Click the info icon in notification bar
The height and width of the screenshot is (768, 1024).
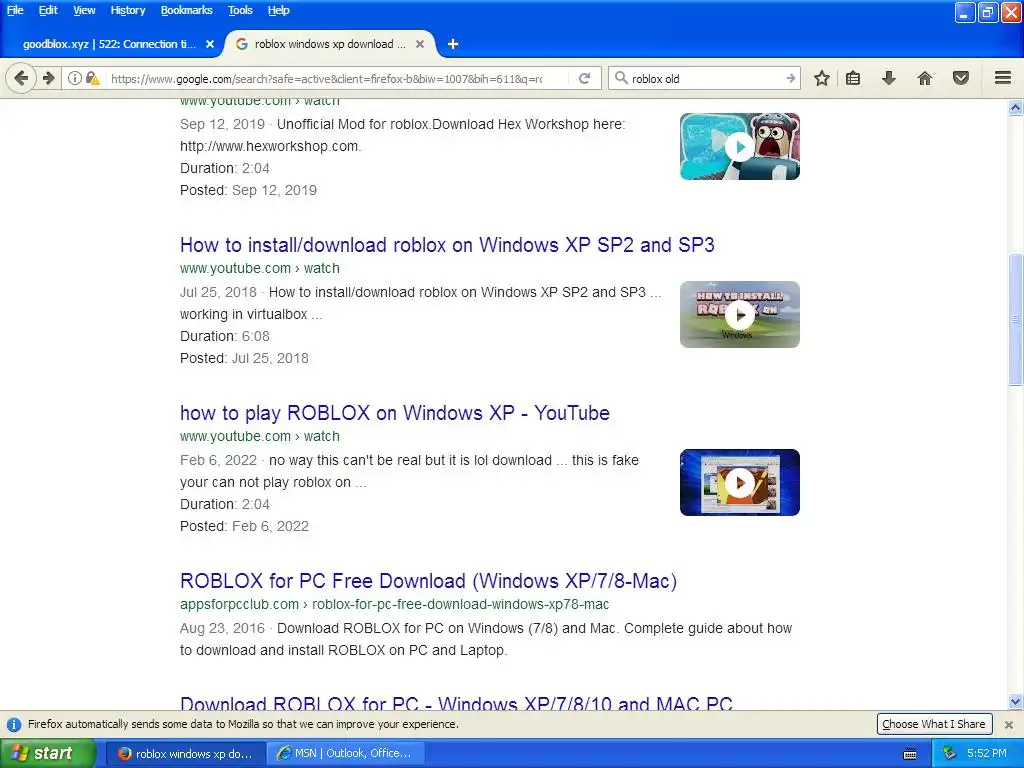click(14, 724)
